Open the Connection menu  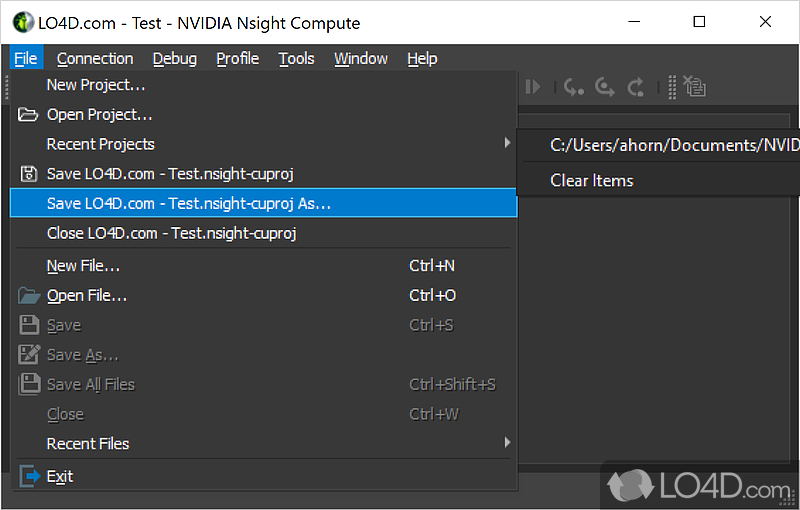click(95, 59)
